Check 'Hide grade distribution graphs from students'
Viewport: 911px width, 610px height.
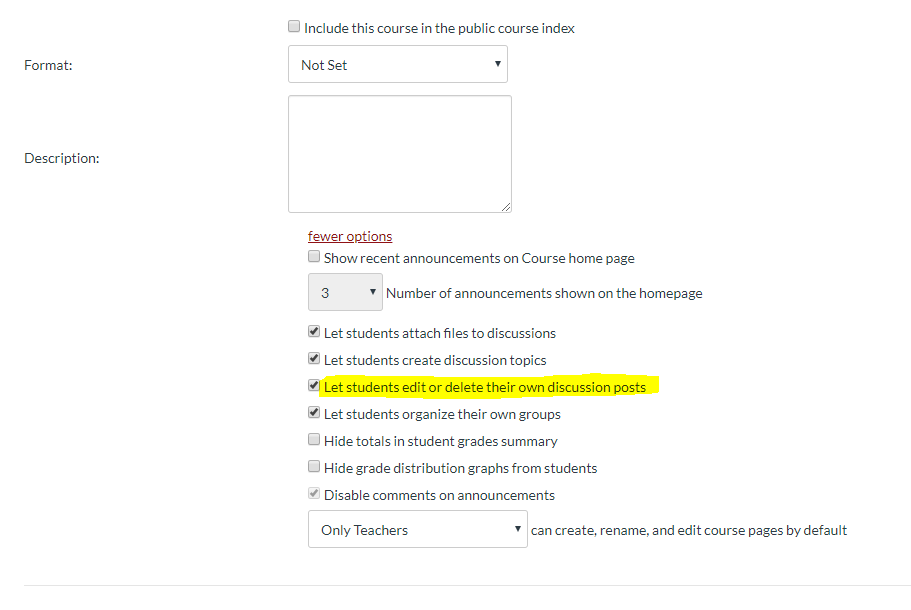(x=315, y=467)
